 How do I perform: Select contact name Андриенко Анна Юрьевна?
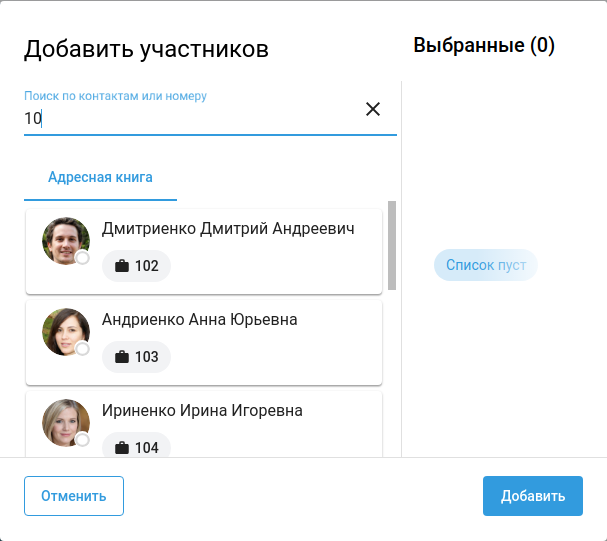coord(199,320)
